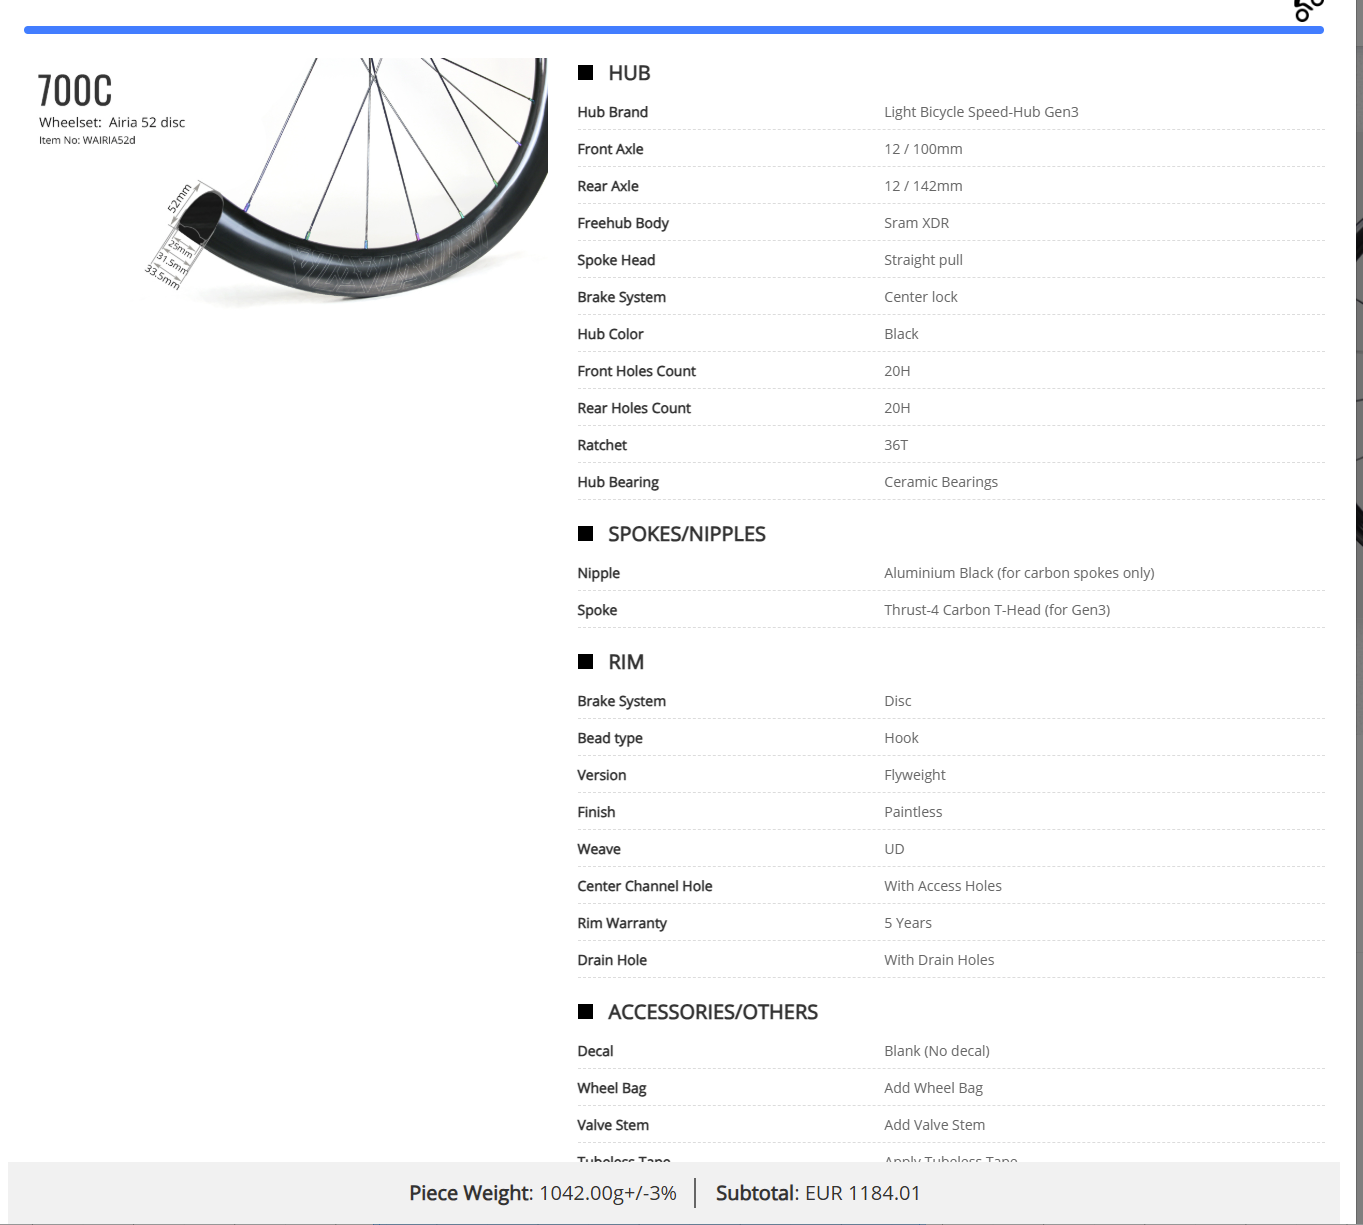Click the blue progress bar at top

click(673, 30)
